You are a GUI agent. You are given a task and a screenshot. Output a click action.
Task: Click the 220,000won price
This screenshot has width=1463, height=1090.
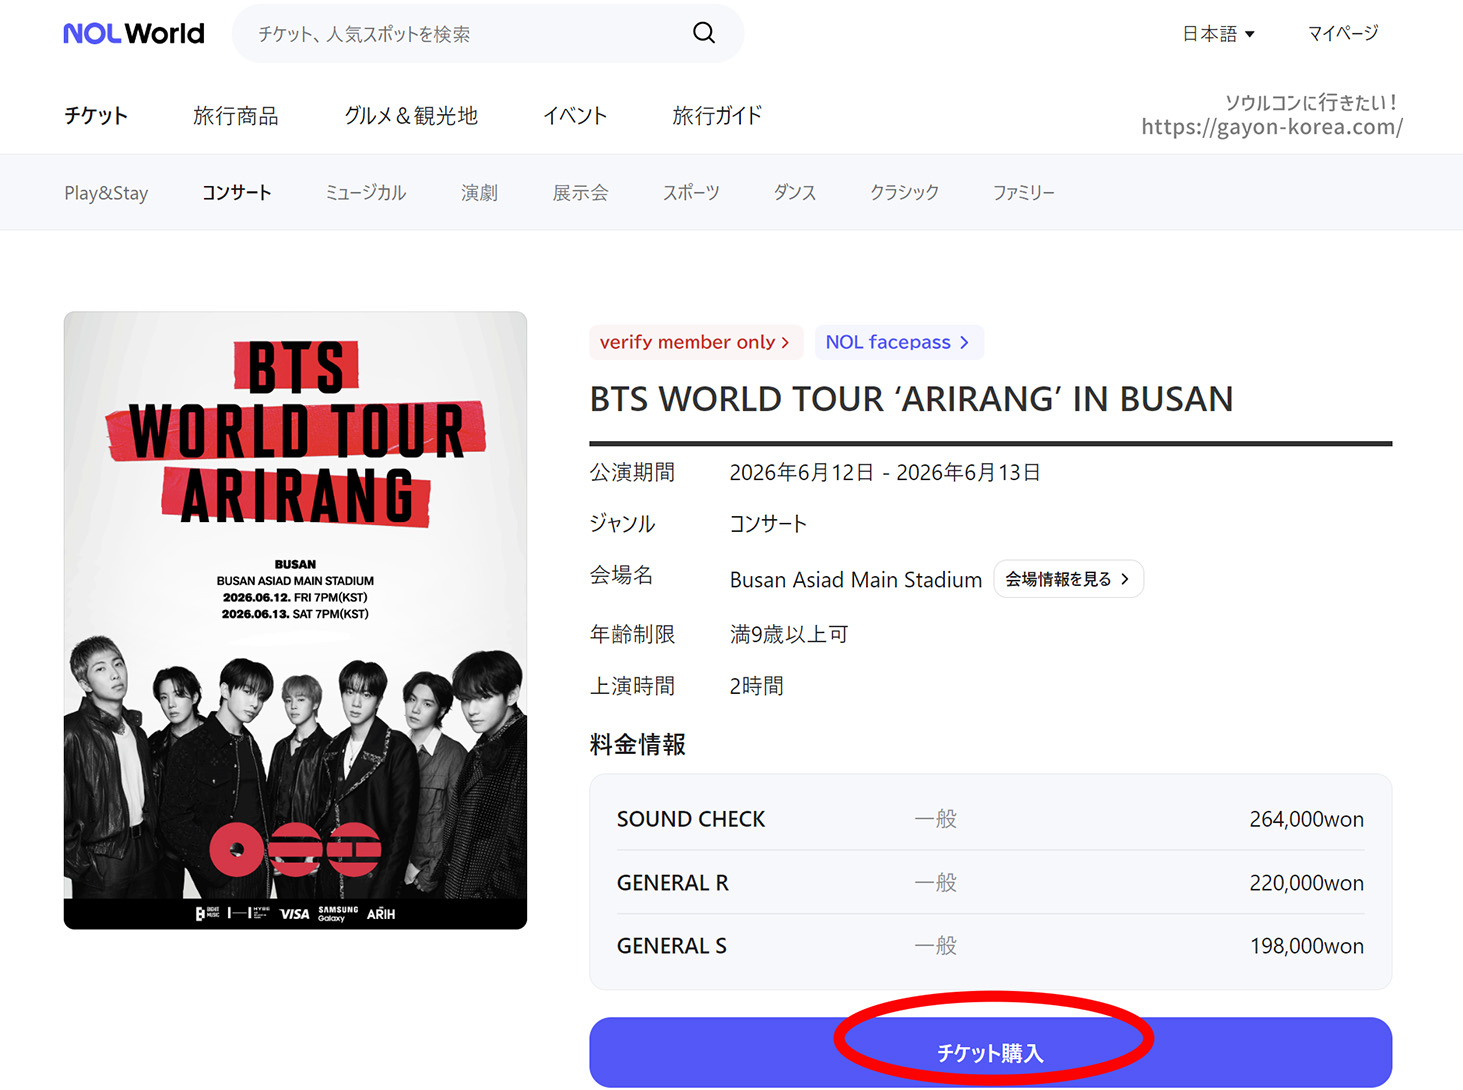1306,883
